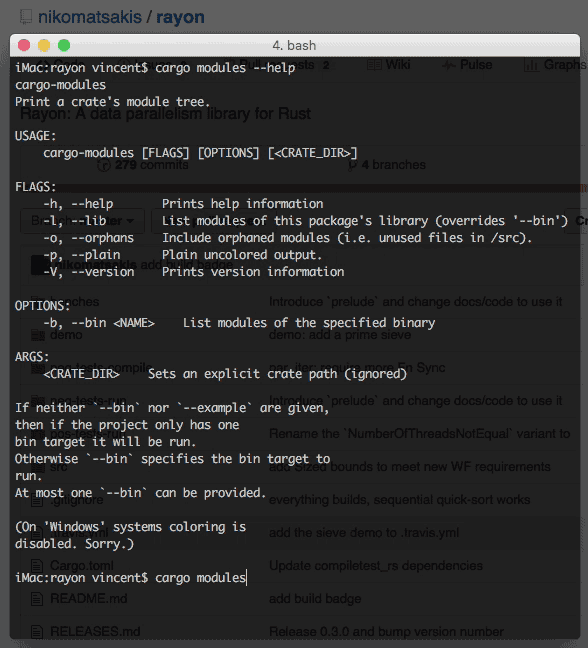
Task: Click the neg-tests-compile folder icon in GitHub
Action: (38, 368)
